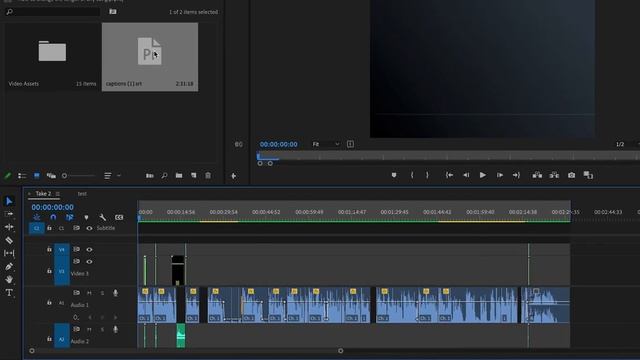
Task: Toggle Snap in timeline magnet icon
Action: (53, 218)
